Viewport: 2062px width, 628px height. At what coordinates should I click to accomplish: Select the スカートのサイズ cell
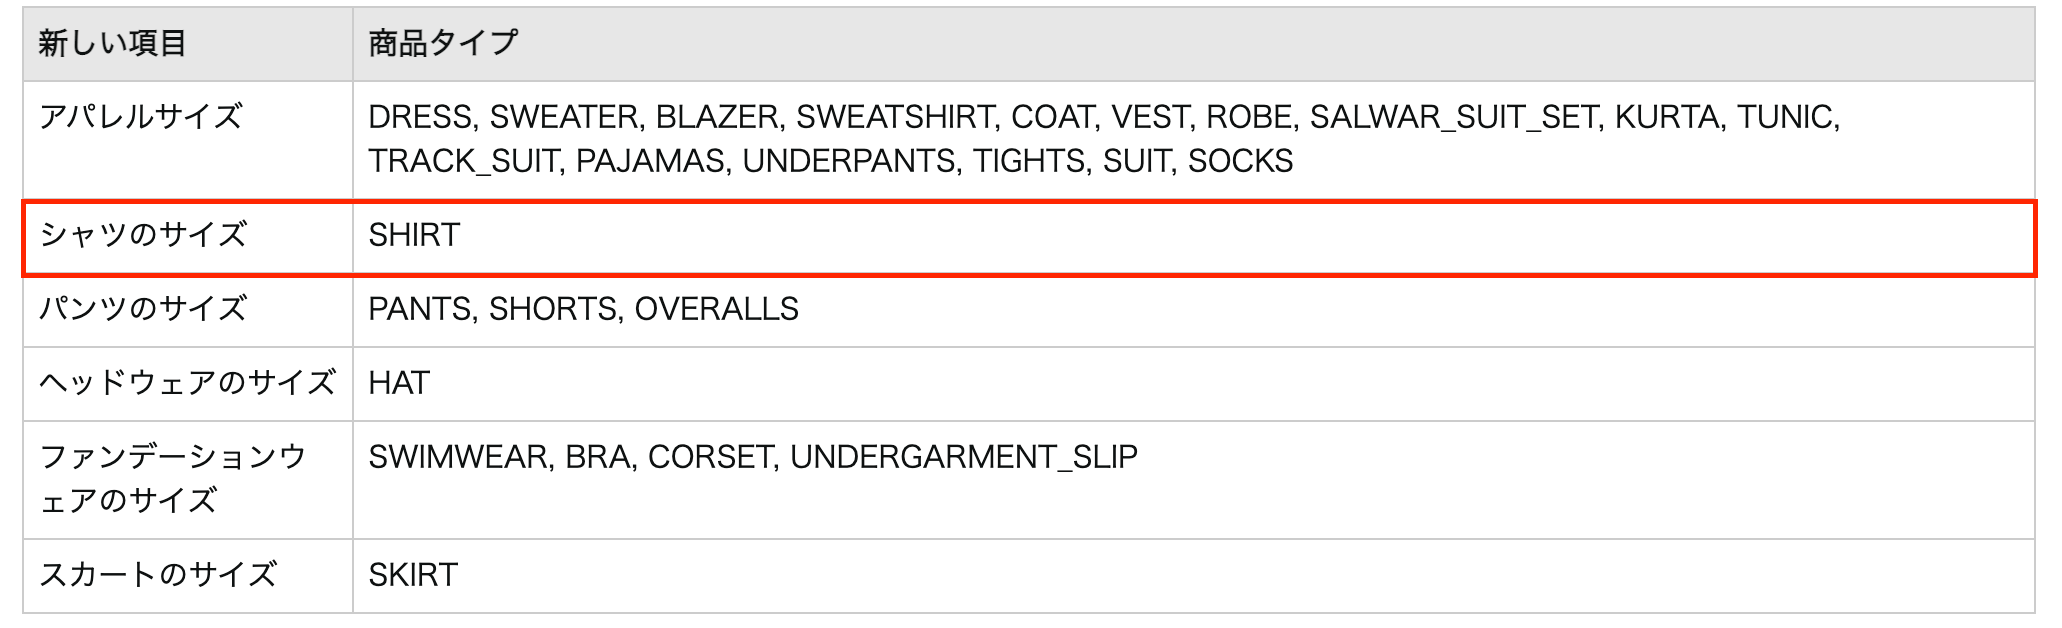[188, 576]
